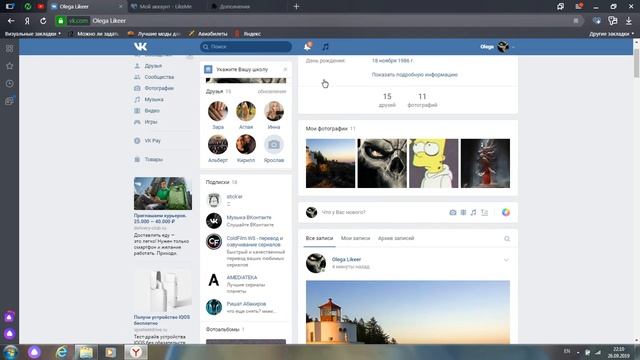Open Internet Explorer from taskbar
Image resolution: width=640 pixels, height=360 pixels.
click(x=61, y=352)
